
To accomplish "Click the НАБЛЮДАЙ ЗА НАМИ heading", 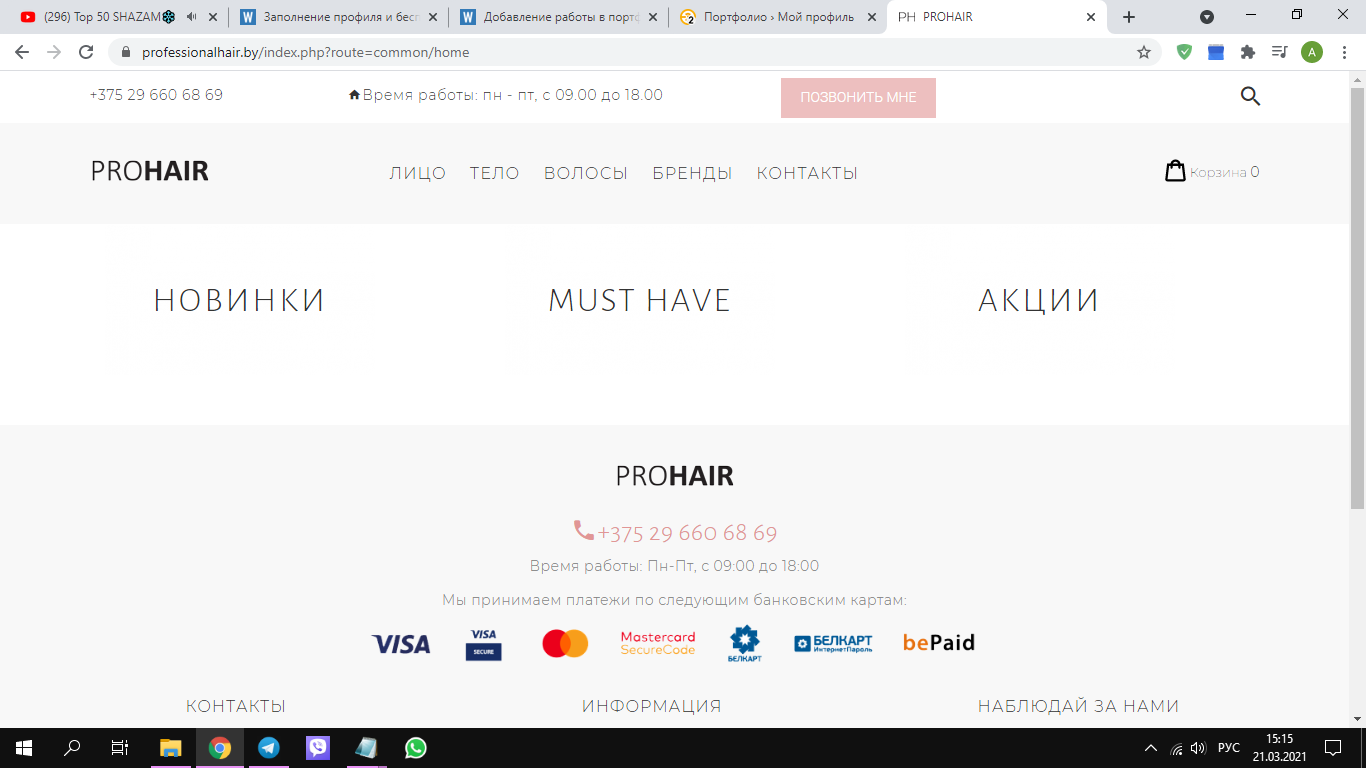I will (1079, 706).
